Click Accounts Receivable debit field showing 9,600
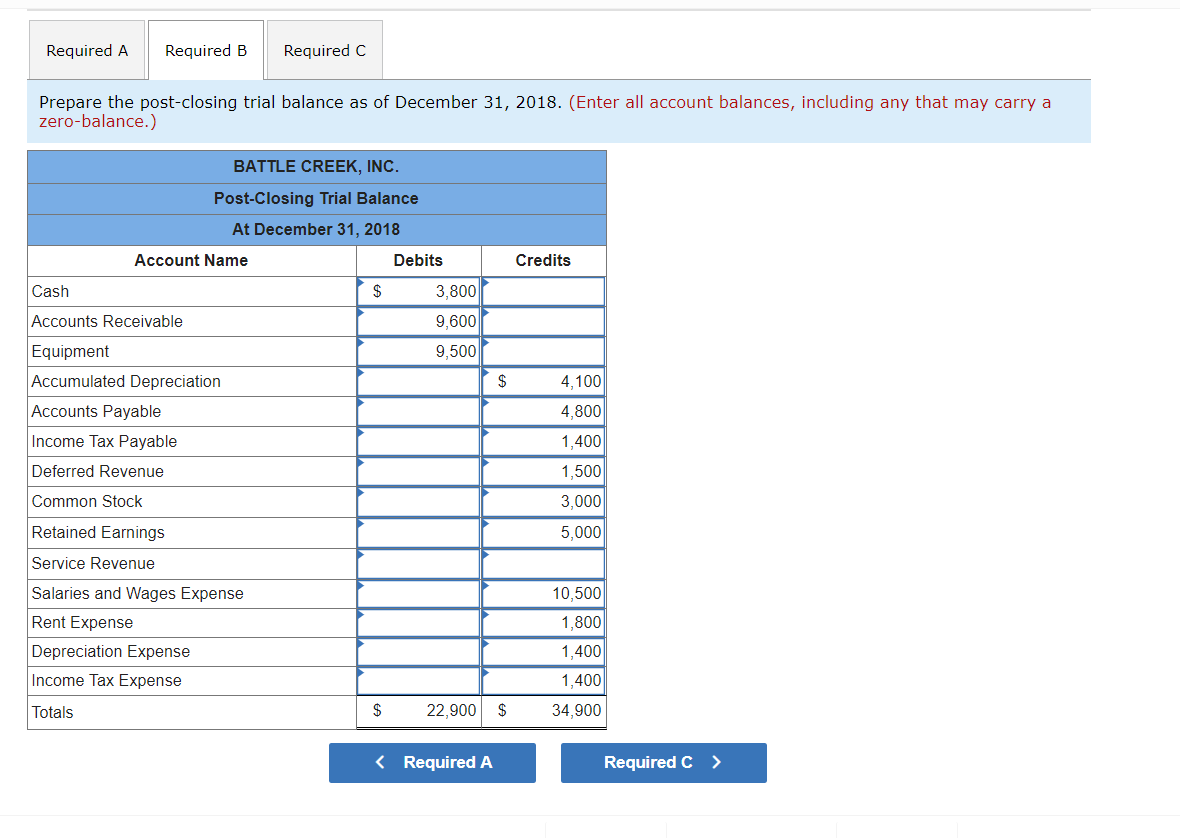The width and height of the screenshot is (1180, 838). point(418,321)
